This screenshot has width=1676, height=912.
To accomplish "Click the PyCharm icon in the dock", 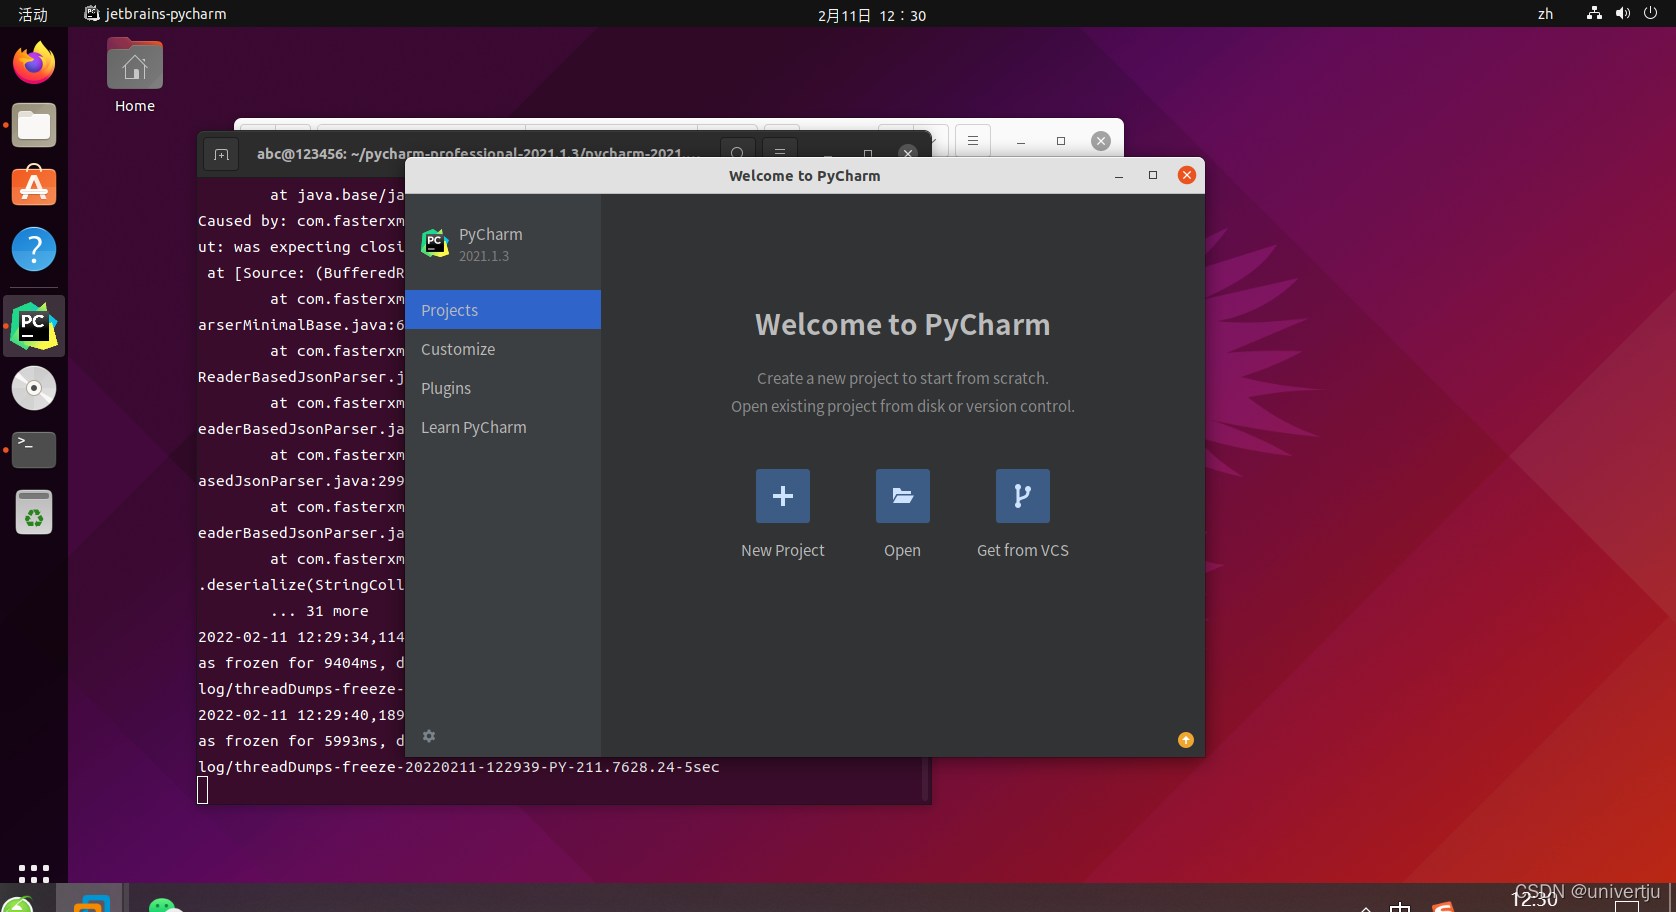I will point(34,326).
